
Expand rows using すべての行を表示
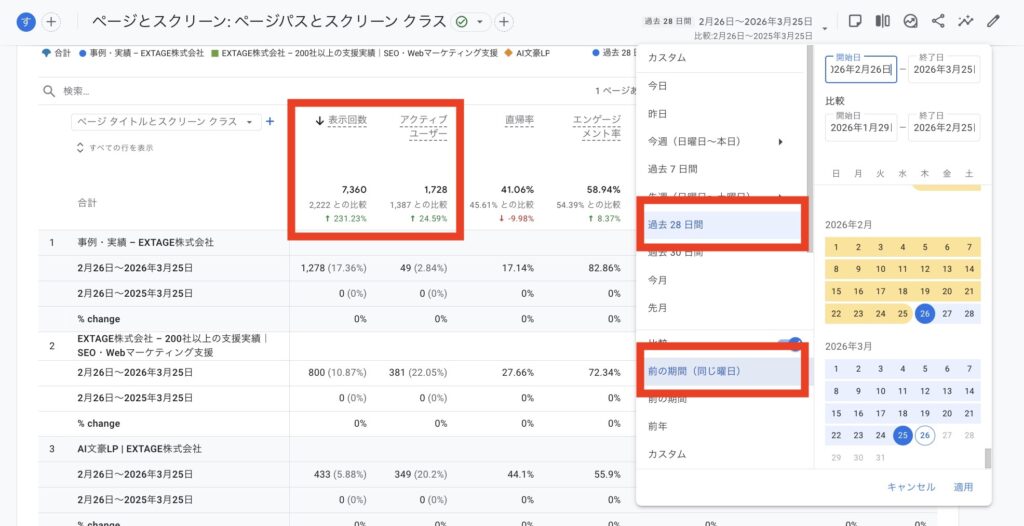115,148
